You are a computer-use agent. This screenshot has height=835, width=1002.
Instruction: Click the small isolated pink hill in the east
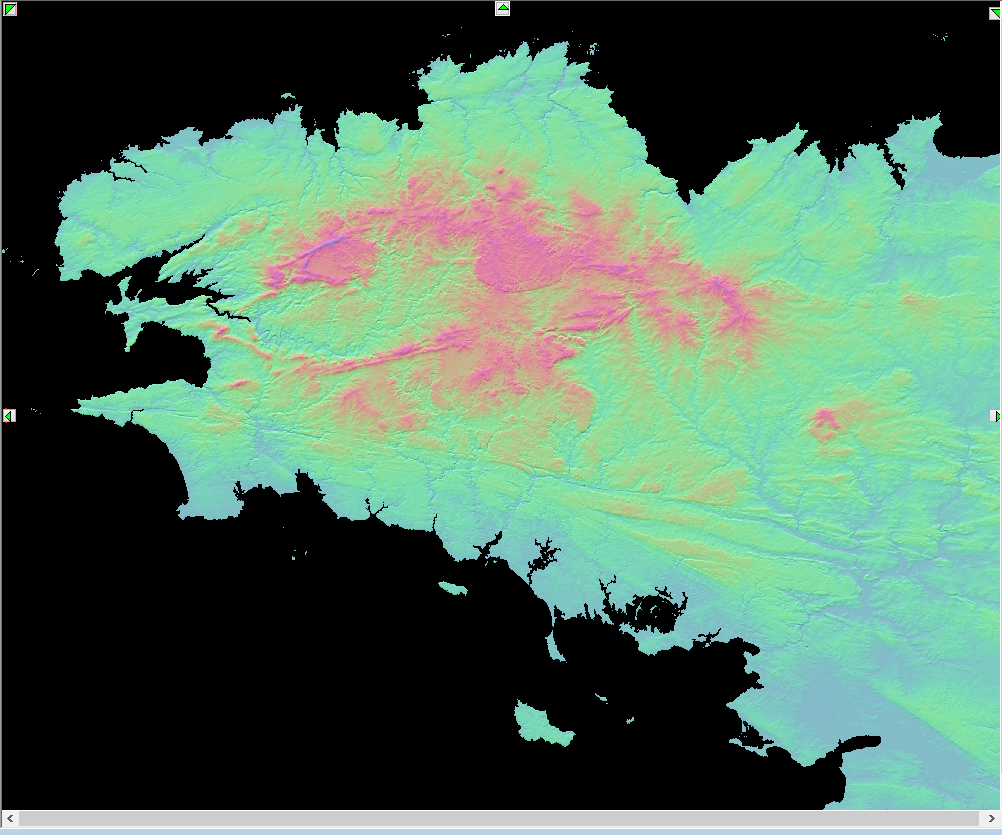pyautogui.click(x=824, y=424)
